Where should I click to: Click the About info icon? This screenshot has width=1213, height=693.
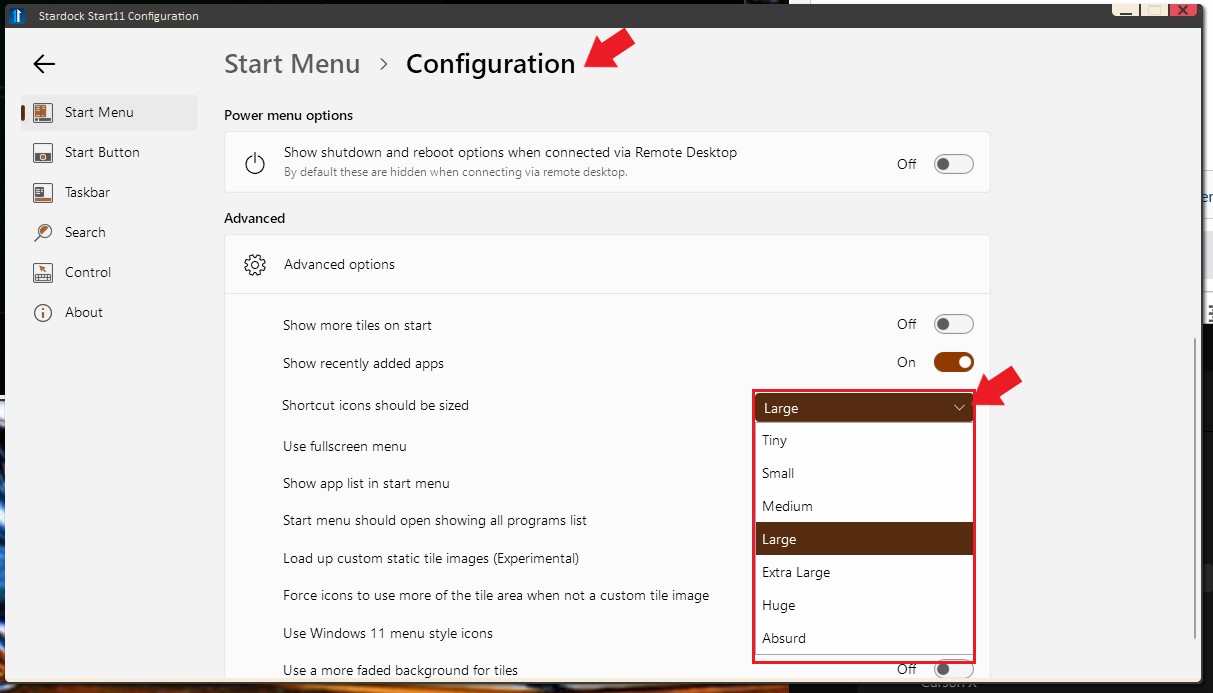(42, 313)
